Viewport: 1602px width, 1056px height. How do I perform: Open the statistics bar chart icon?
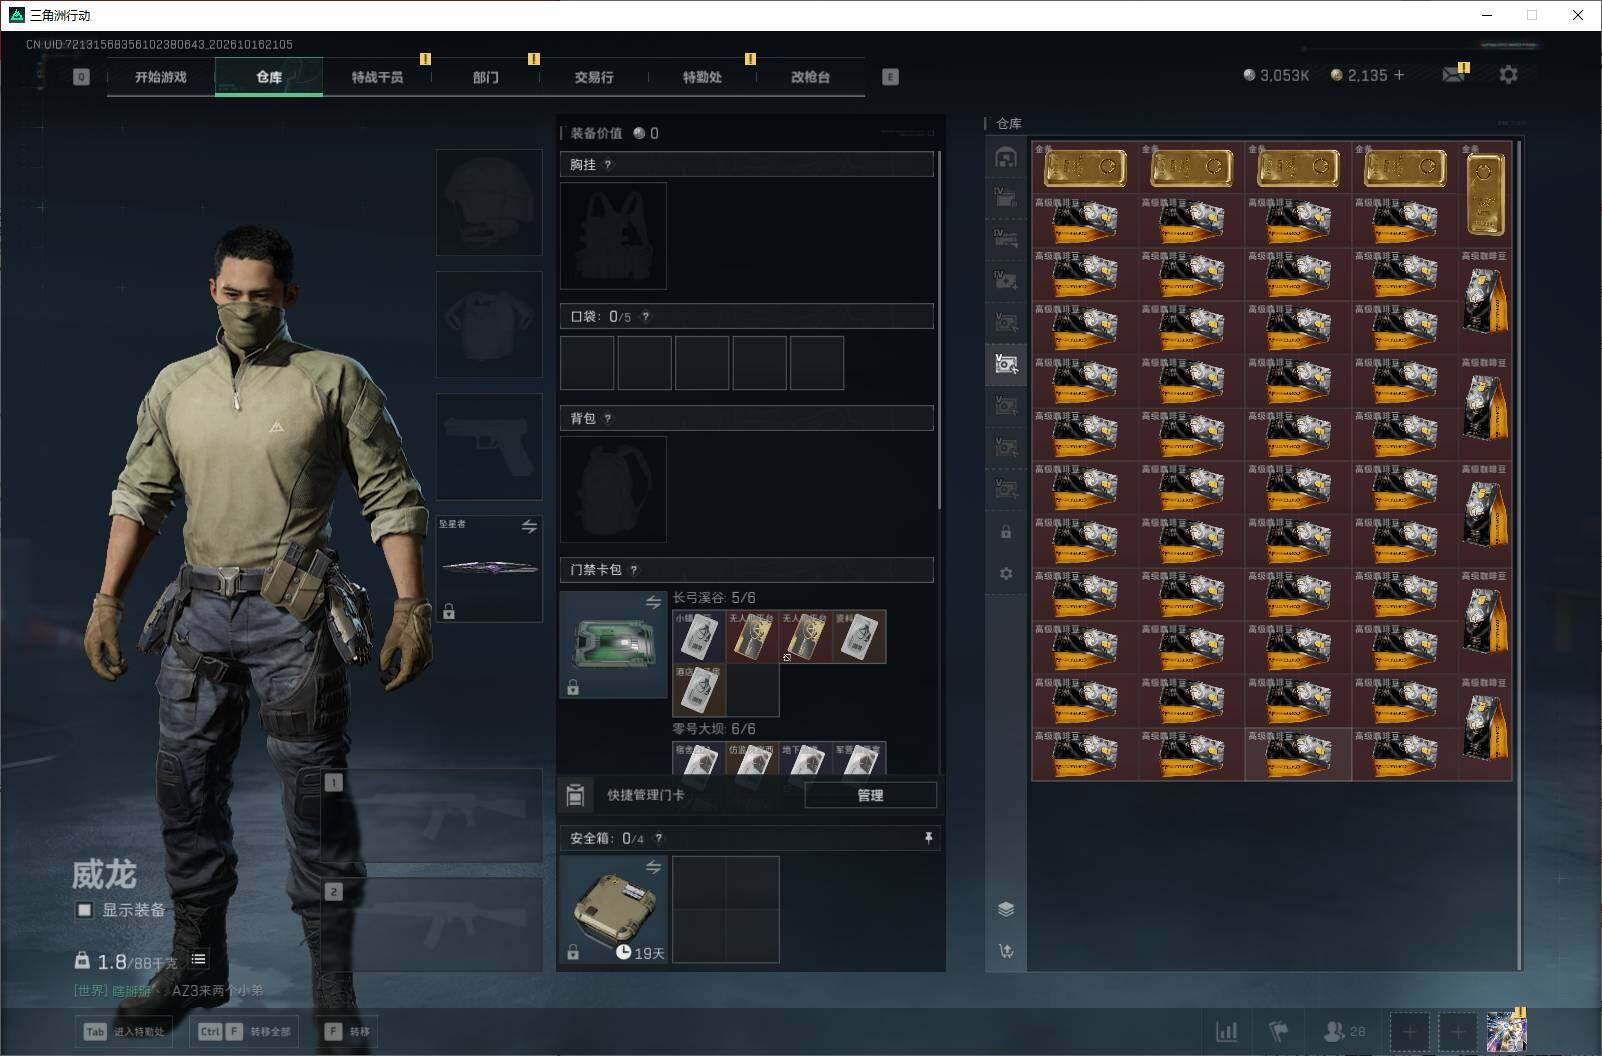(1226, 1031)
